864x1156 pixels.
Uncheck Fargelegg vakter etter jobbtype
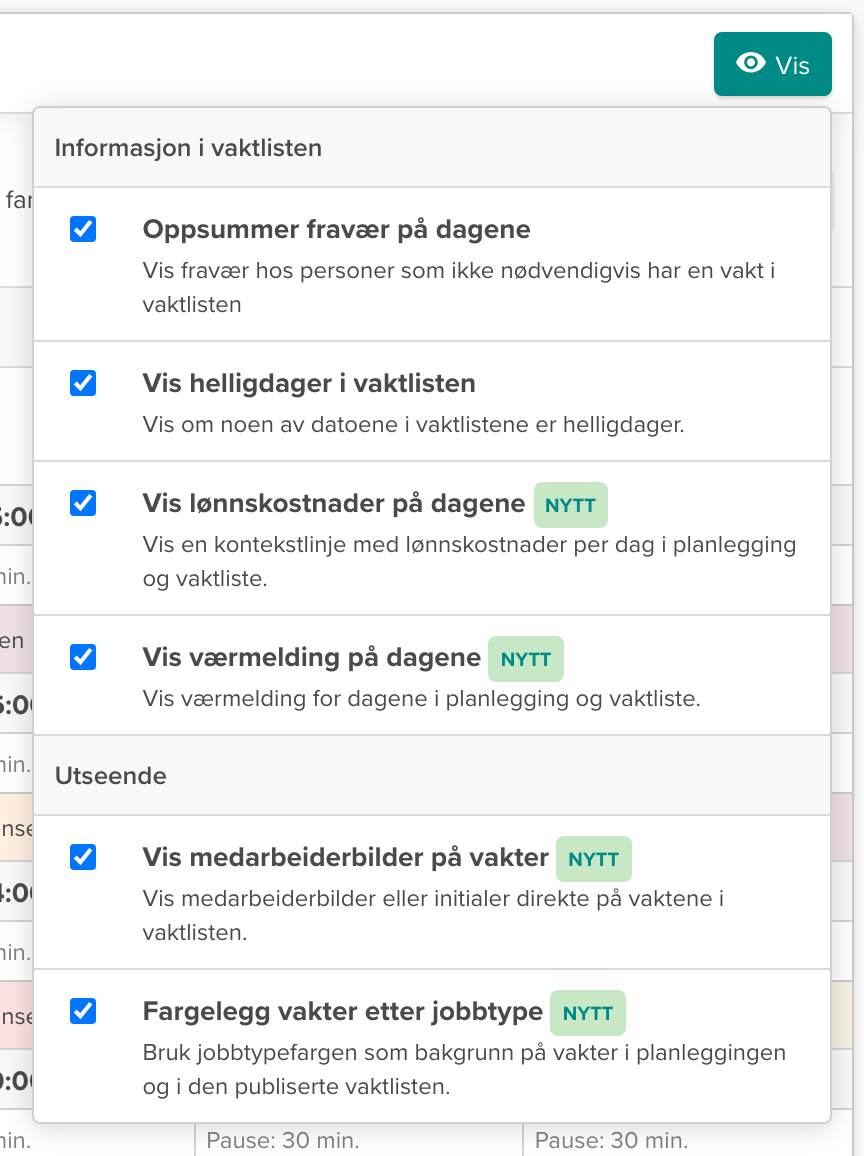pos(82,1012)
